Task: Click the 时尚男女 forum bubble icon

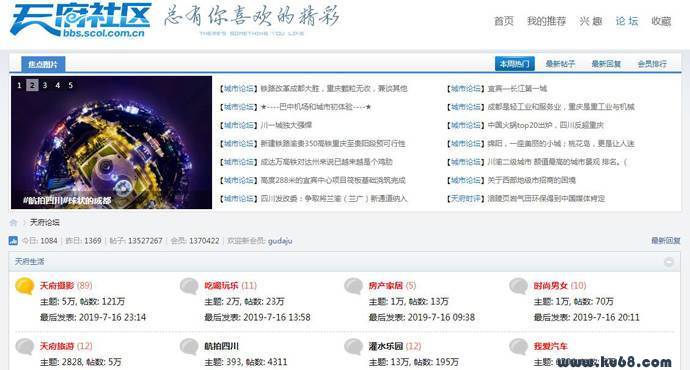Action: [518, 286]
